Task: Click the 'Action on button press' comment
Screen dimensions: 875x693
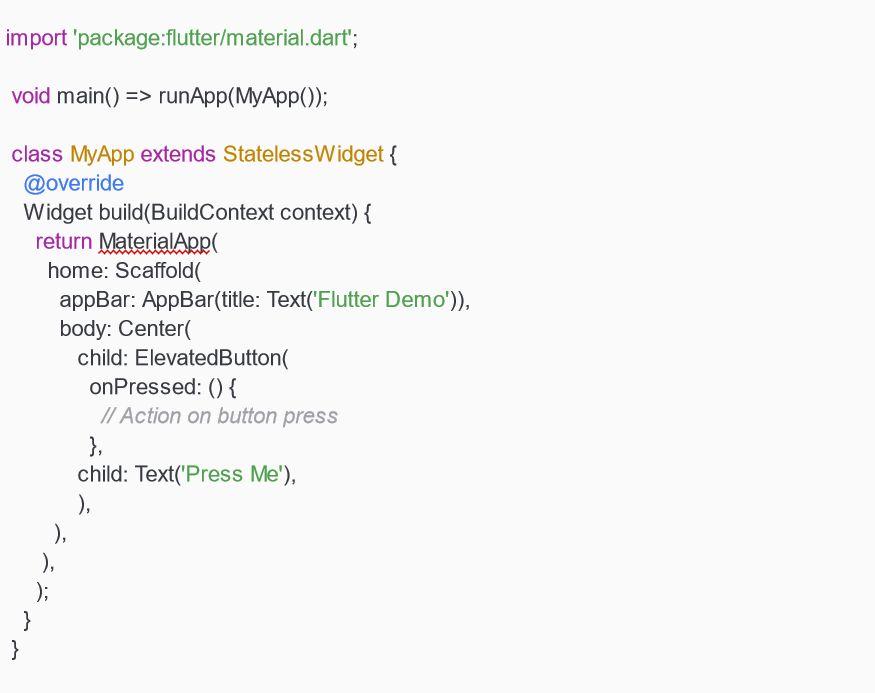Action: pos(220,416)
